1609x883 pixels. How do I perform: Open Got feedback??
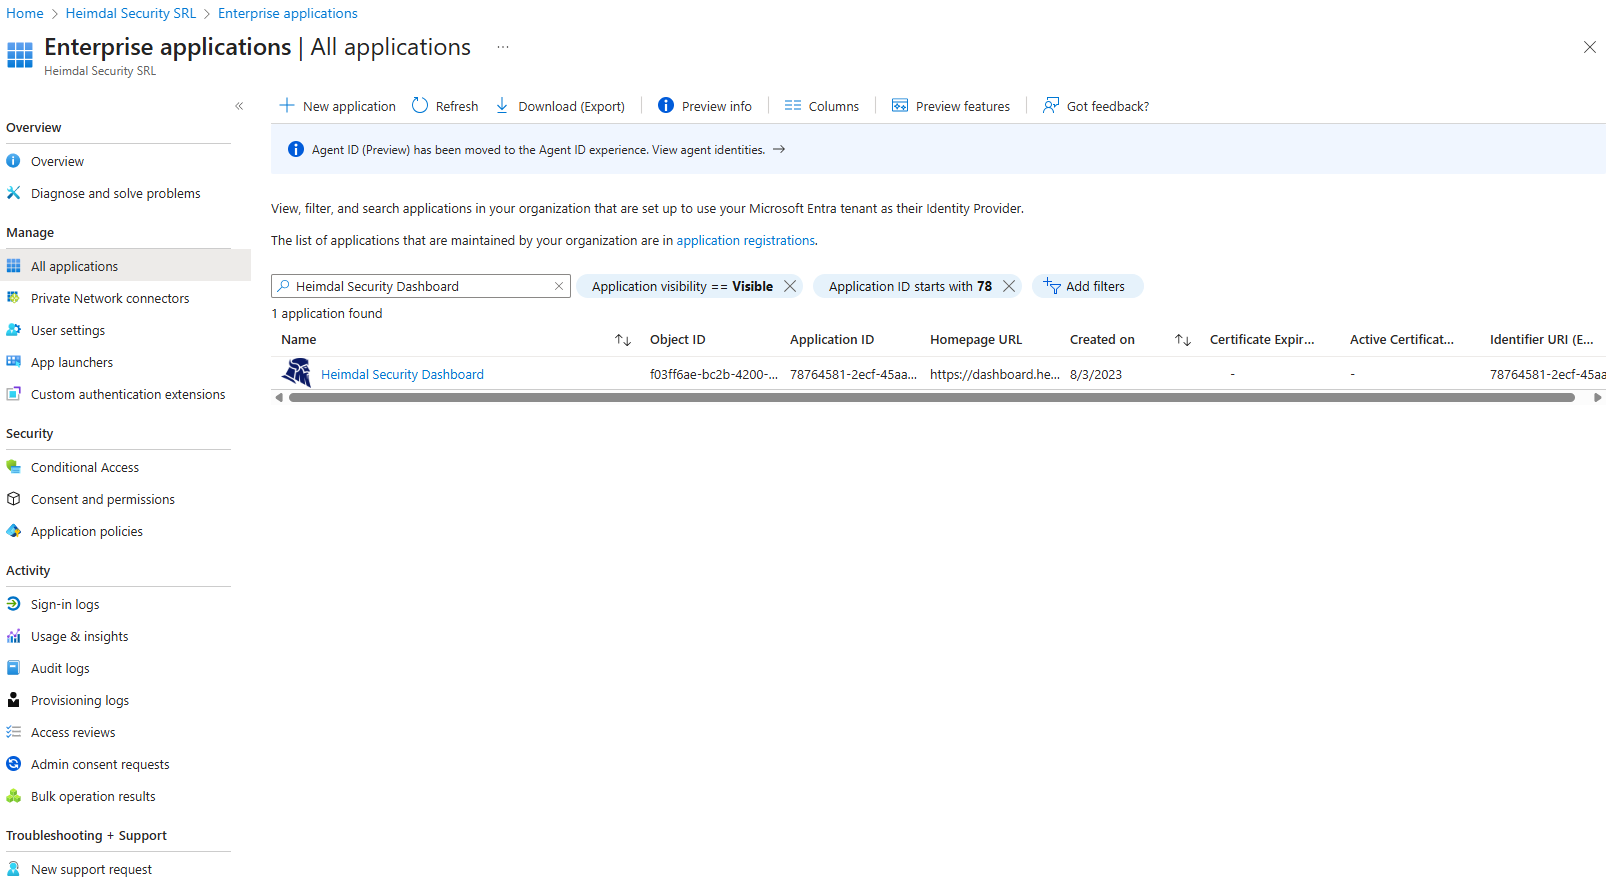[x=1096, y=106]
